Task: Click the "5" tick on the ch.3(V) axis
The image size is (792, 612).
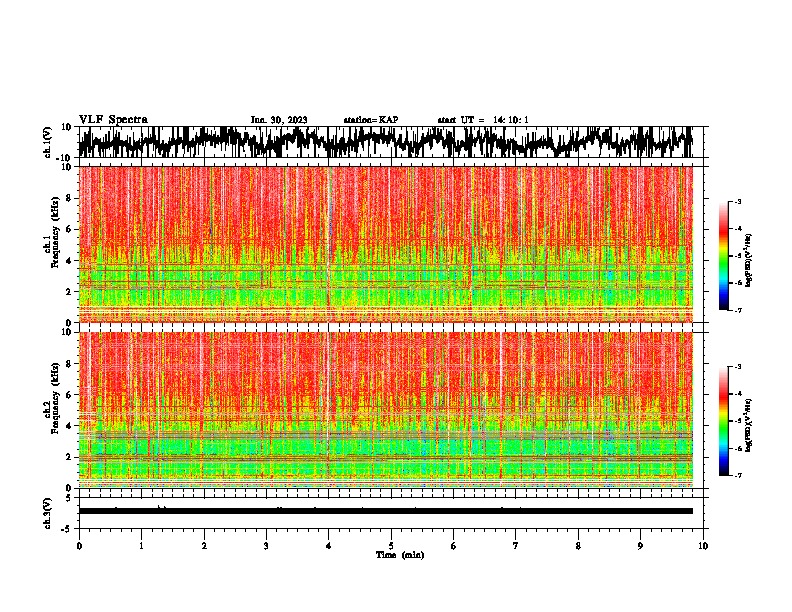Action: (69, 498)
